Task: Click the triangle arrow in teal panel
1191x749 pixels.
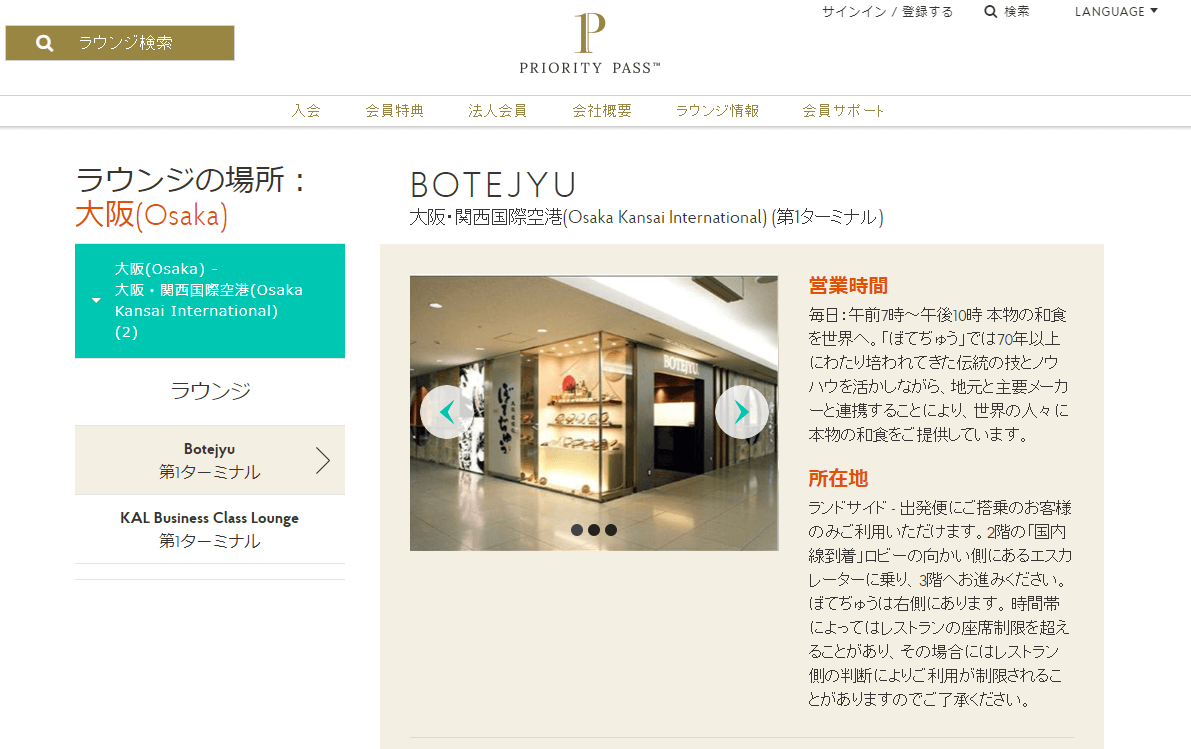Action: tap(96, 301)
